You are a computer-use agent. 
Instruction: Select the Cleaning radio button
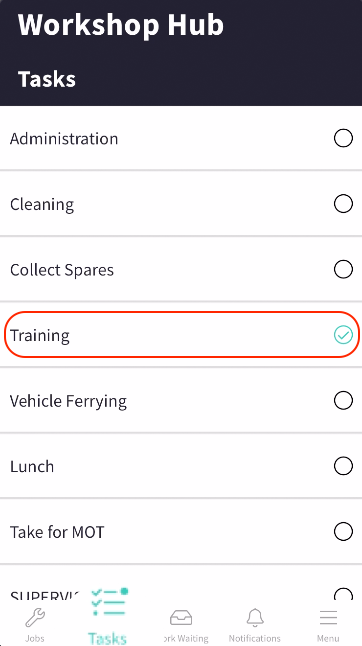(x=343, y=204)
